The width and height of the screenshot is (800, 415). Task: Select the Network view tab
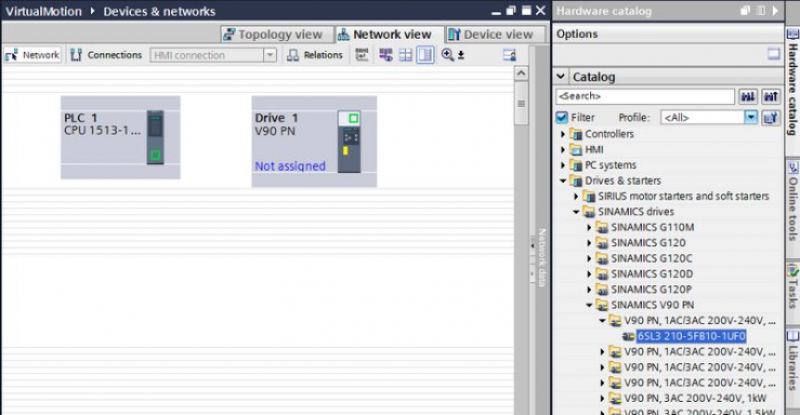click(390, 34)
